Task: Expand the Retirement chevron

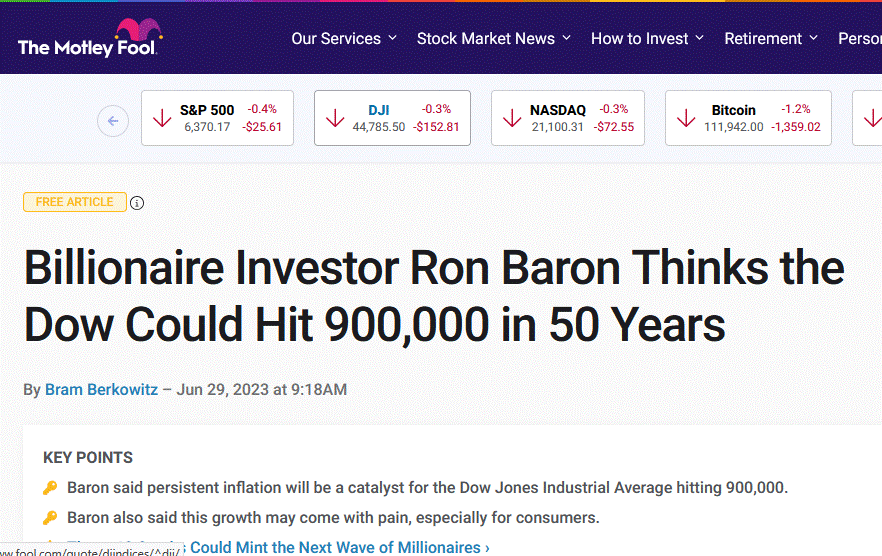Action: coord(813,38)
